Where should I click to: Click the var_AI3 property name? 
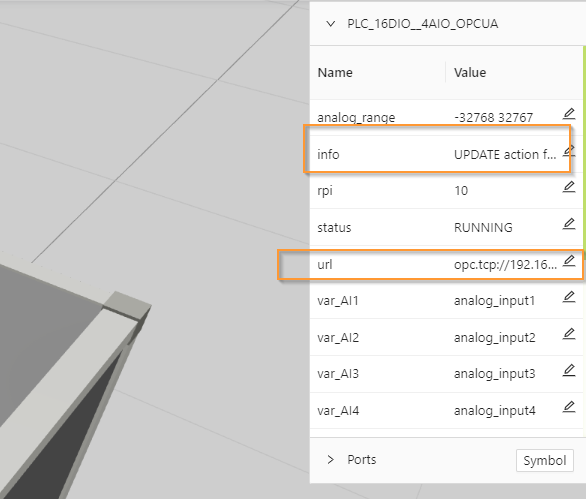click(338, 374)
